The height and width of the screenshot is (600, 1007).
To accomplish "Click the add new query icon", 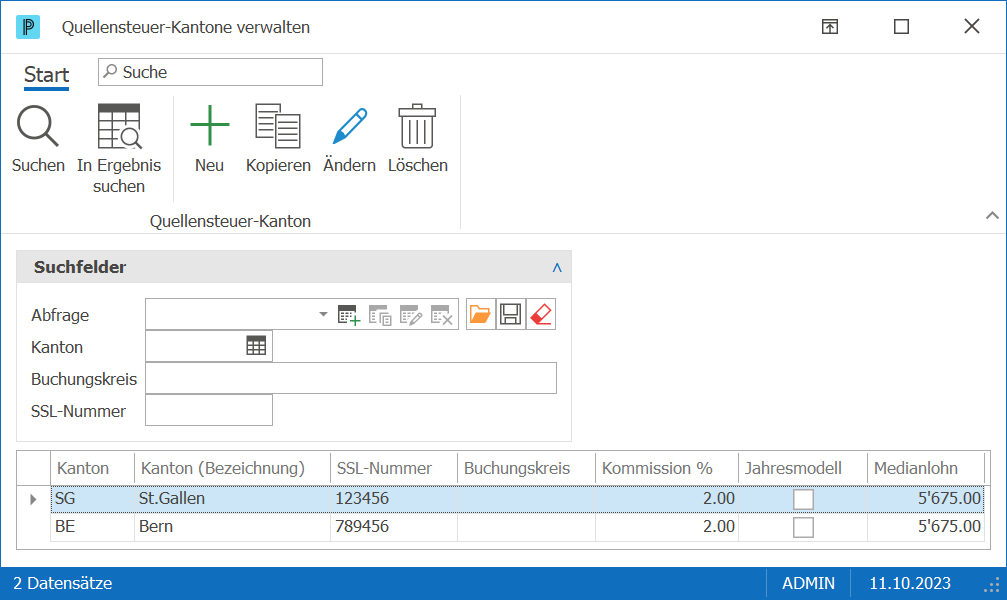I will point(349,315).
